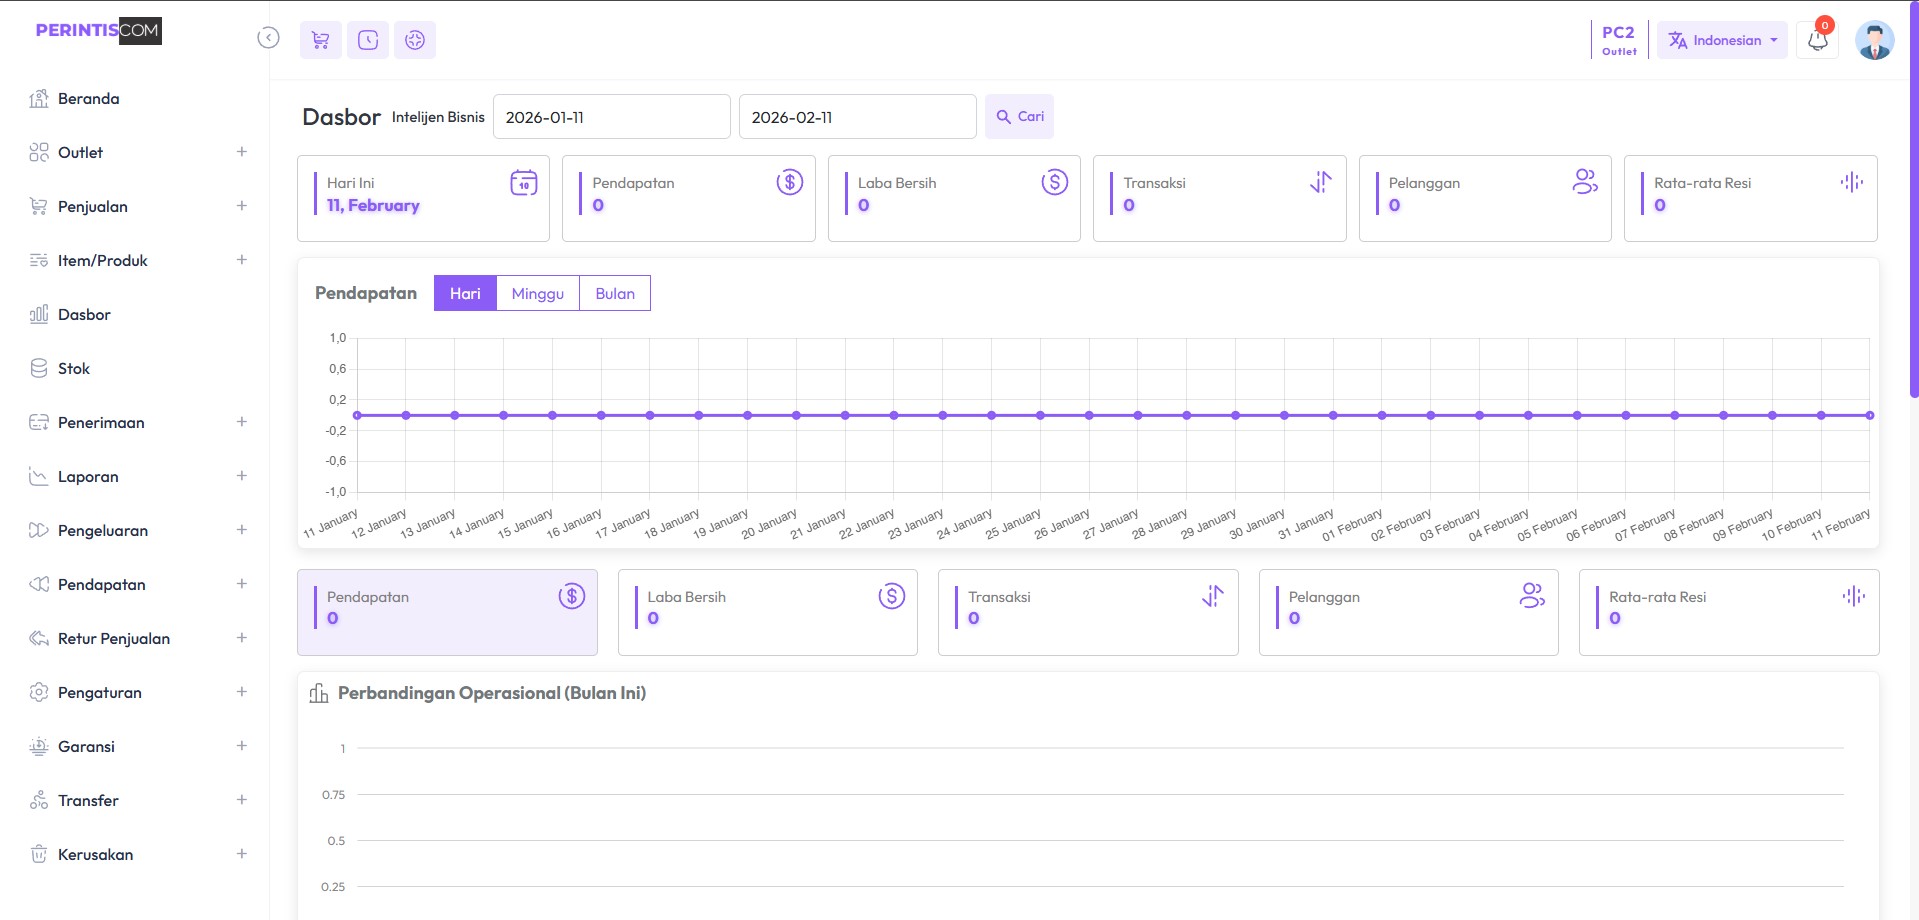This screenshot has width=1919, height=920.
Task: Switch revenue chart to Bulan view
Action: click(x=614, y=293)
